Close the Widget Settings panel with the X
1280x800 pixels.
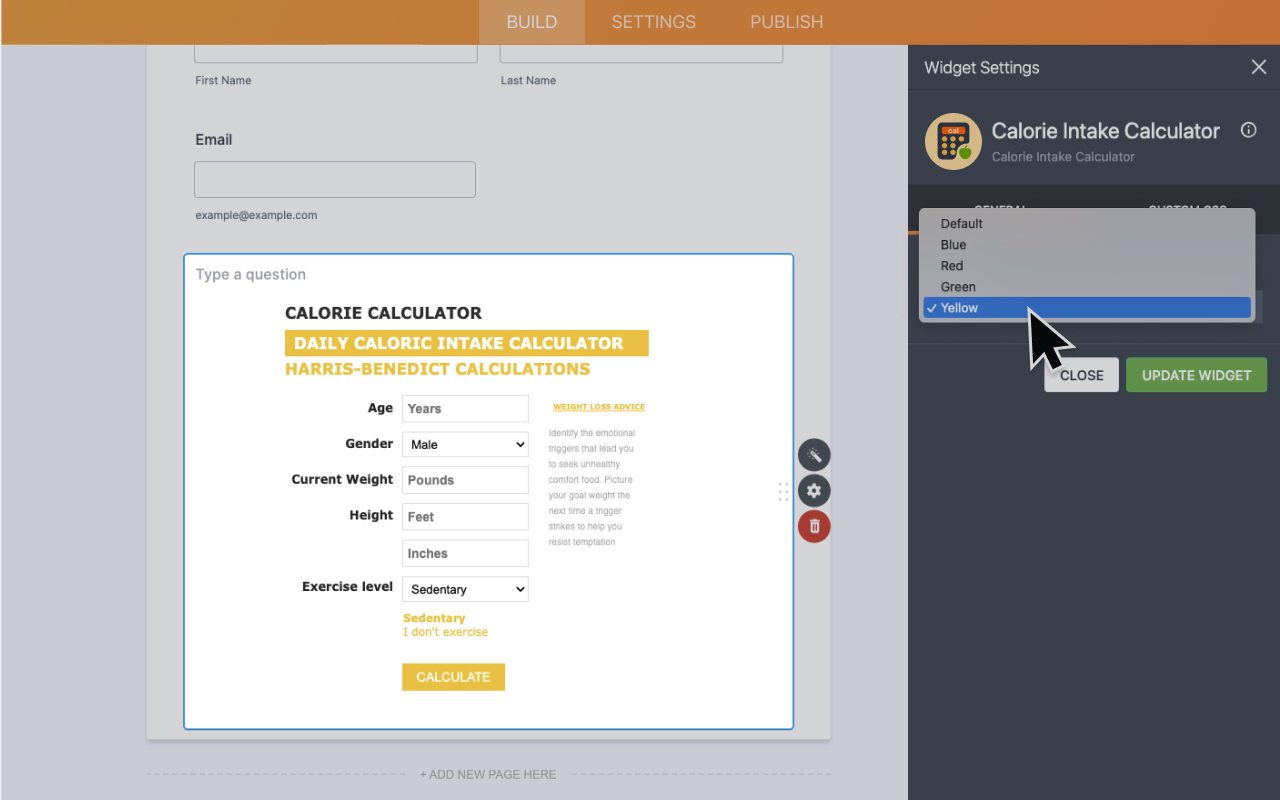point(1258,67)
